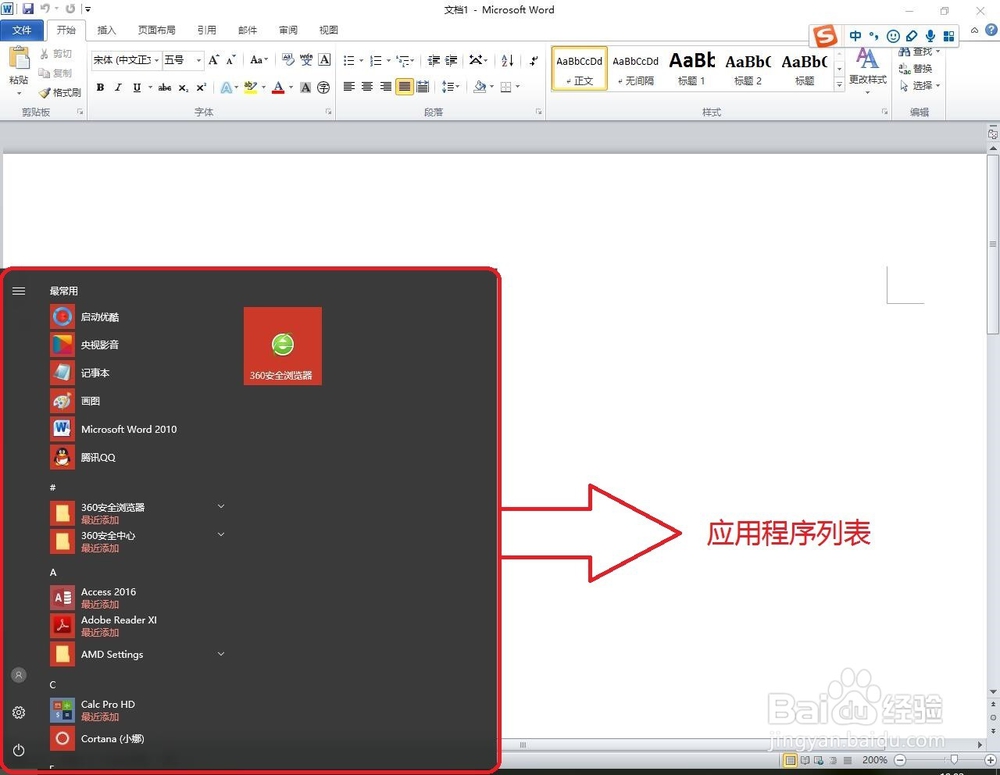Apply superscript formatting

pos(201,87)
